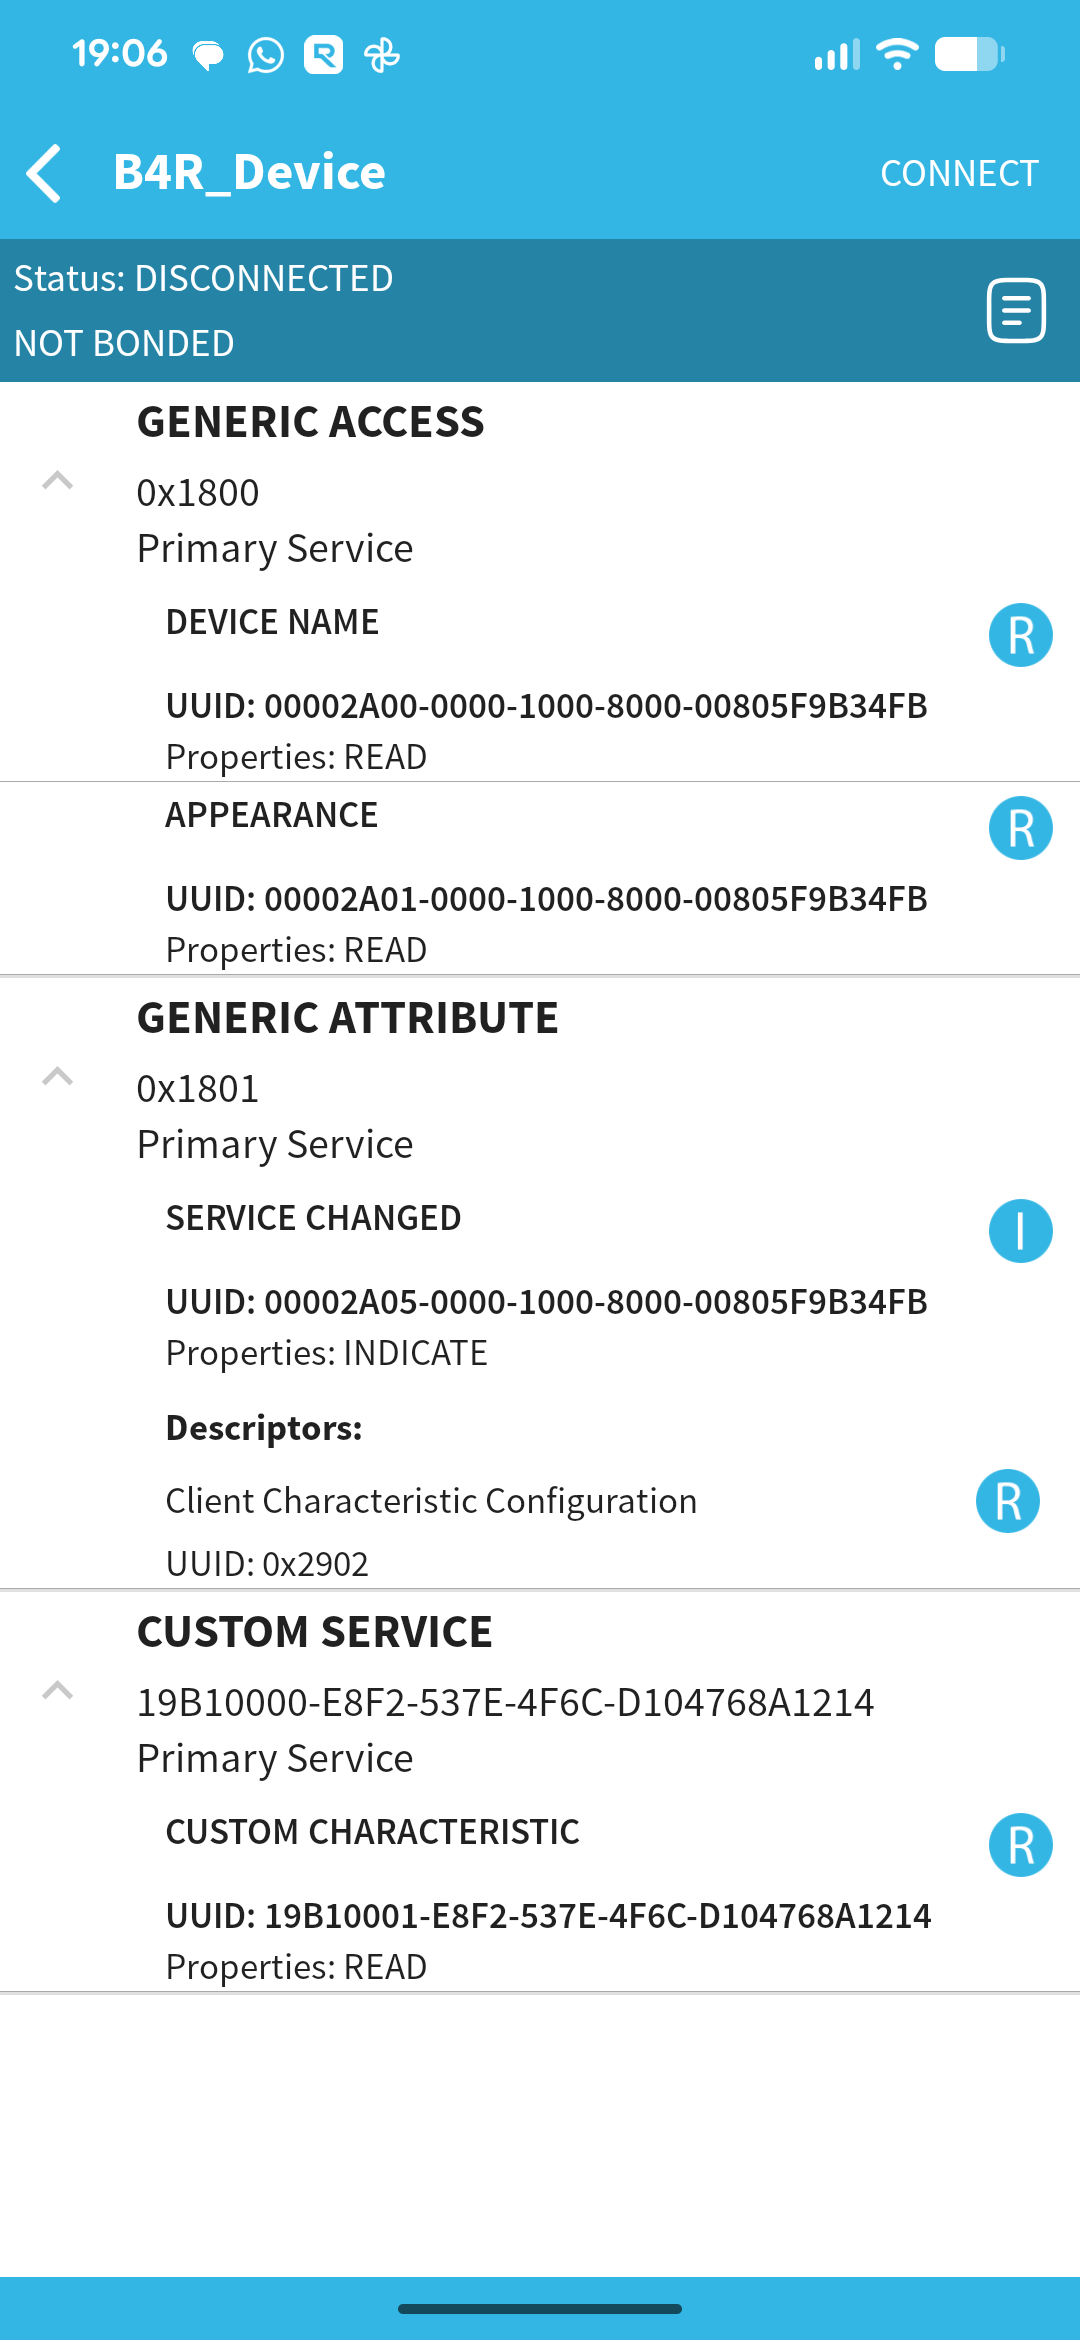The image size is (1080, 2340).
Task: Select the Custom Service header
Action: (x=314, y=1632)
